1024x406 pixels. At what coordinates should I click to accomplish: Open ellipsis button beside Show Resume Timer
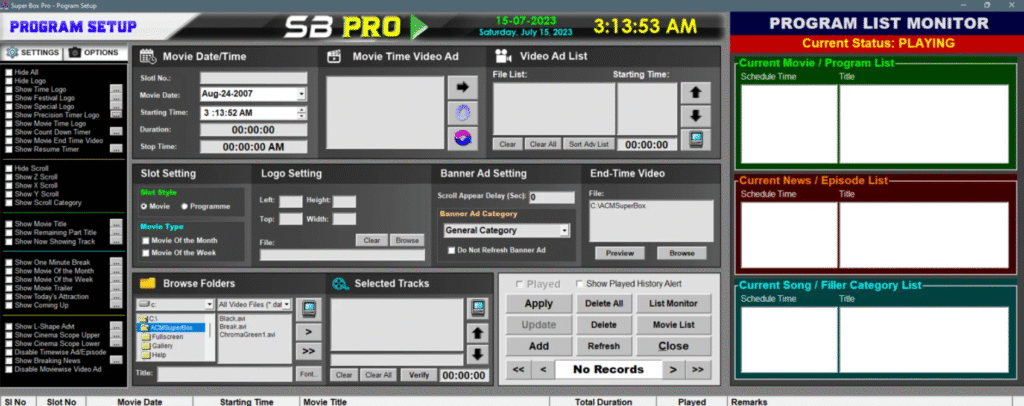pyautogui.click(x=116, y=149)
